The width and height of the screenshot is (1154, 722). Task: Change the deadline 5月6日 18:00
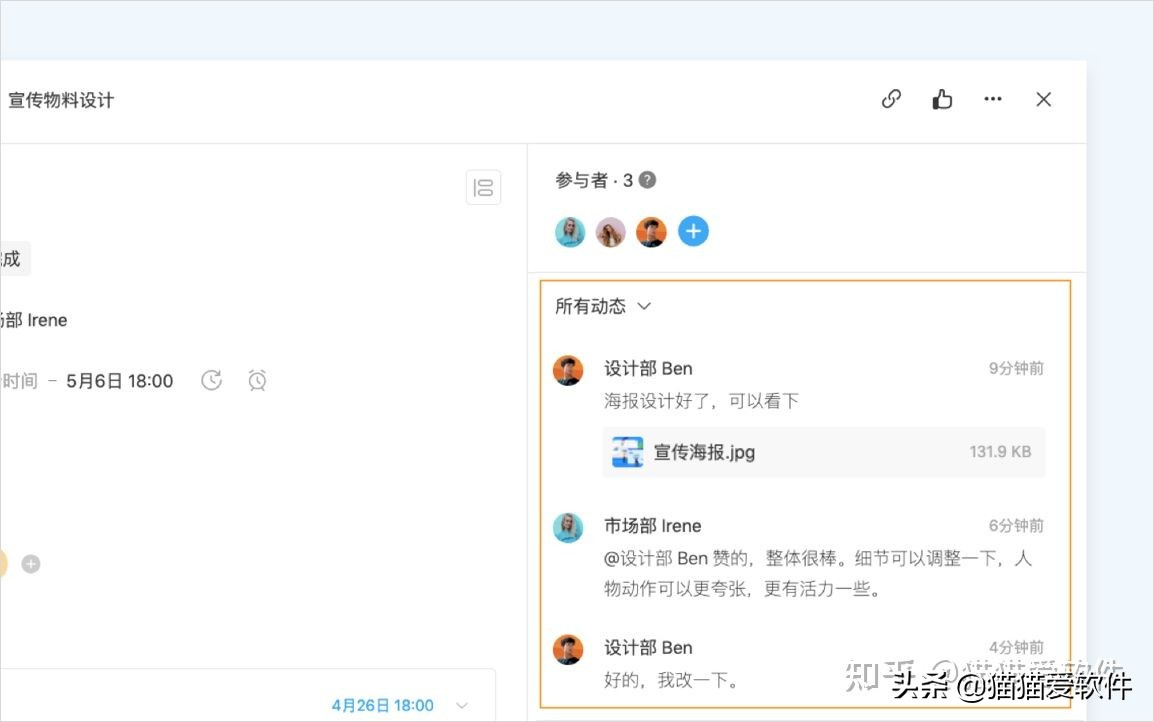coord(119,380)
